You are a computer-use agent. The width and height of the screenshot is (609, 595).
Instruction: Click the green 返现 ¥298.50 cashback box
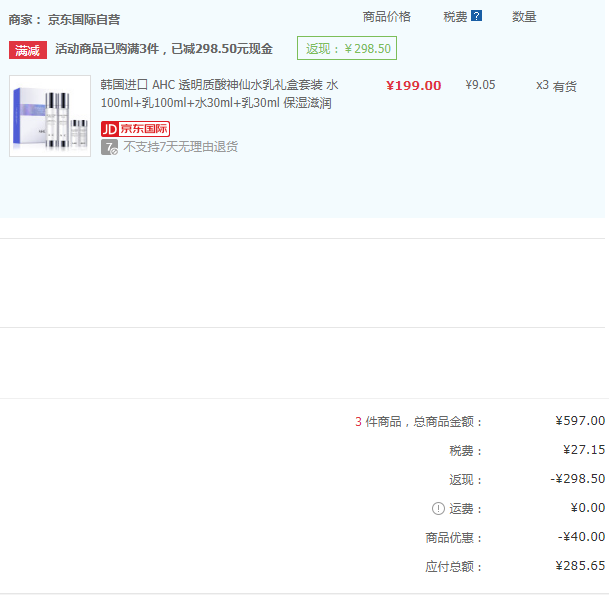click(x=347, y=48)
